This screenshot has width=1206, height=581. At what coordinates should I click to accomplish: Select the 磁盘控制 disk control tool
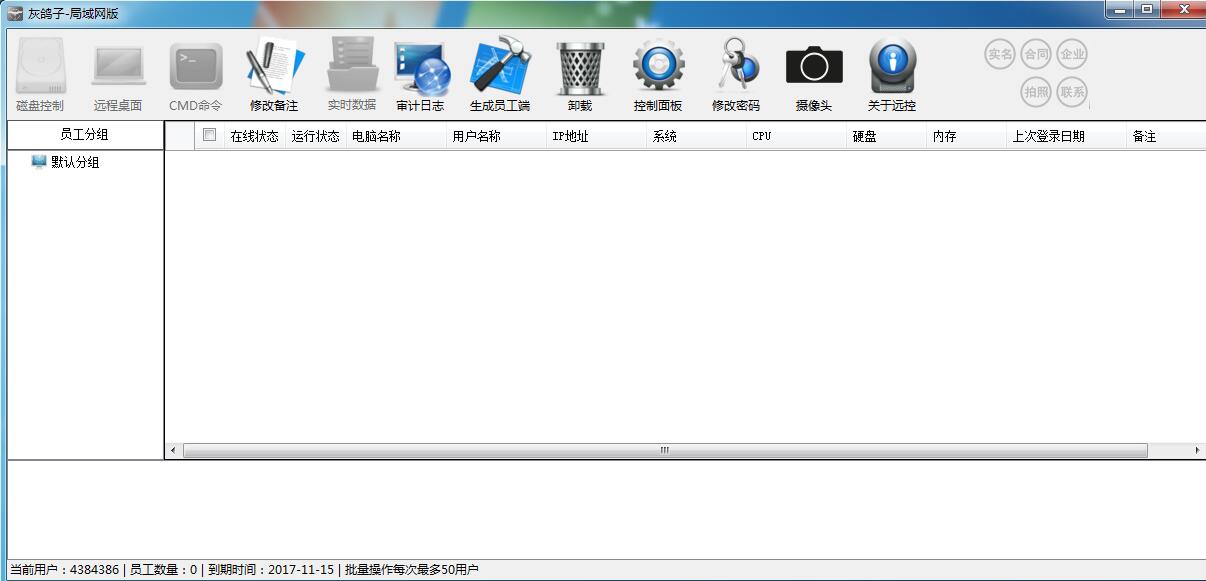tap(39, 72)
